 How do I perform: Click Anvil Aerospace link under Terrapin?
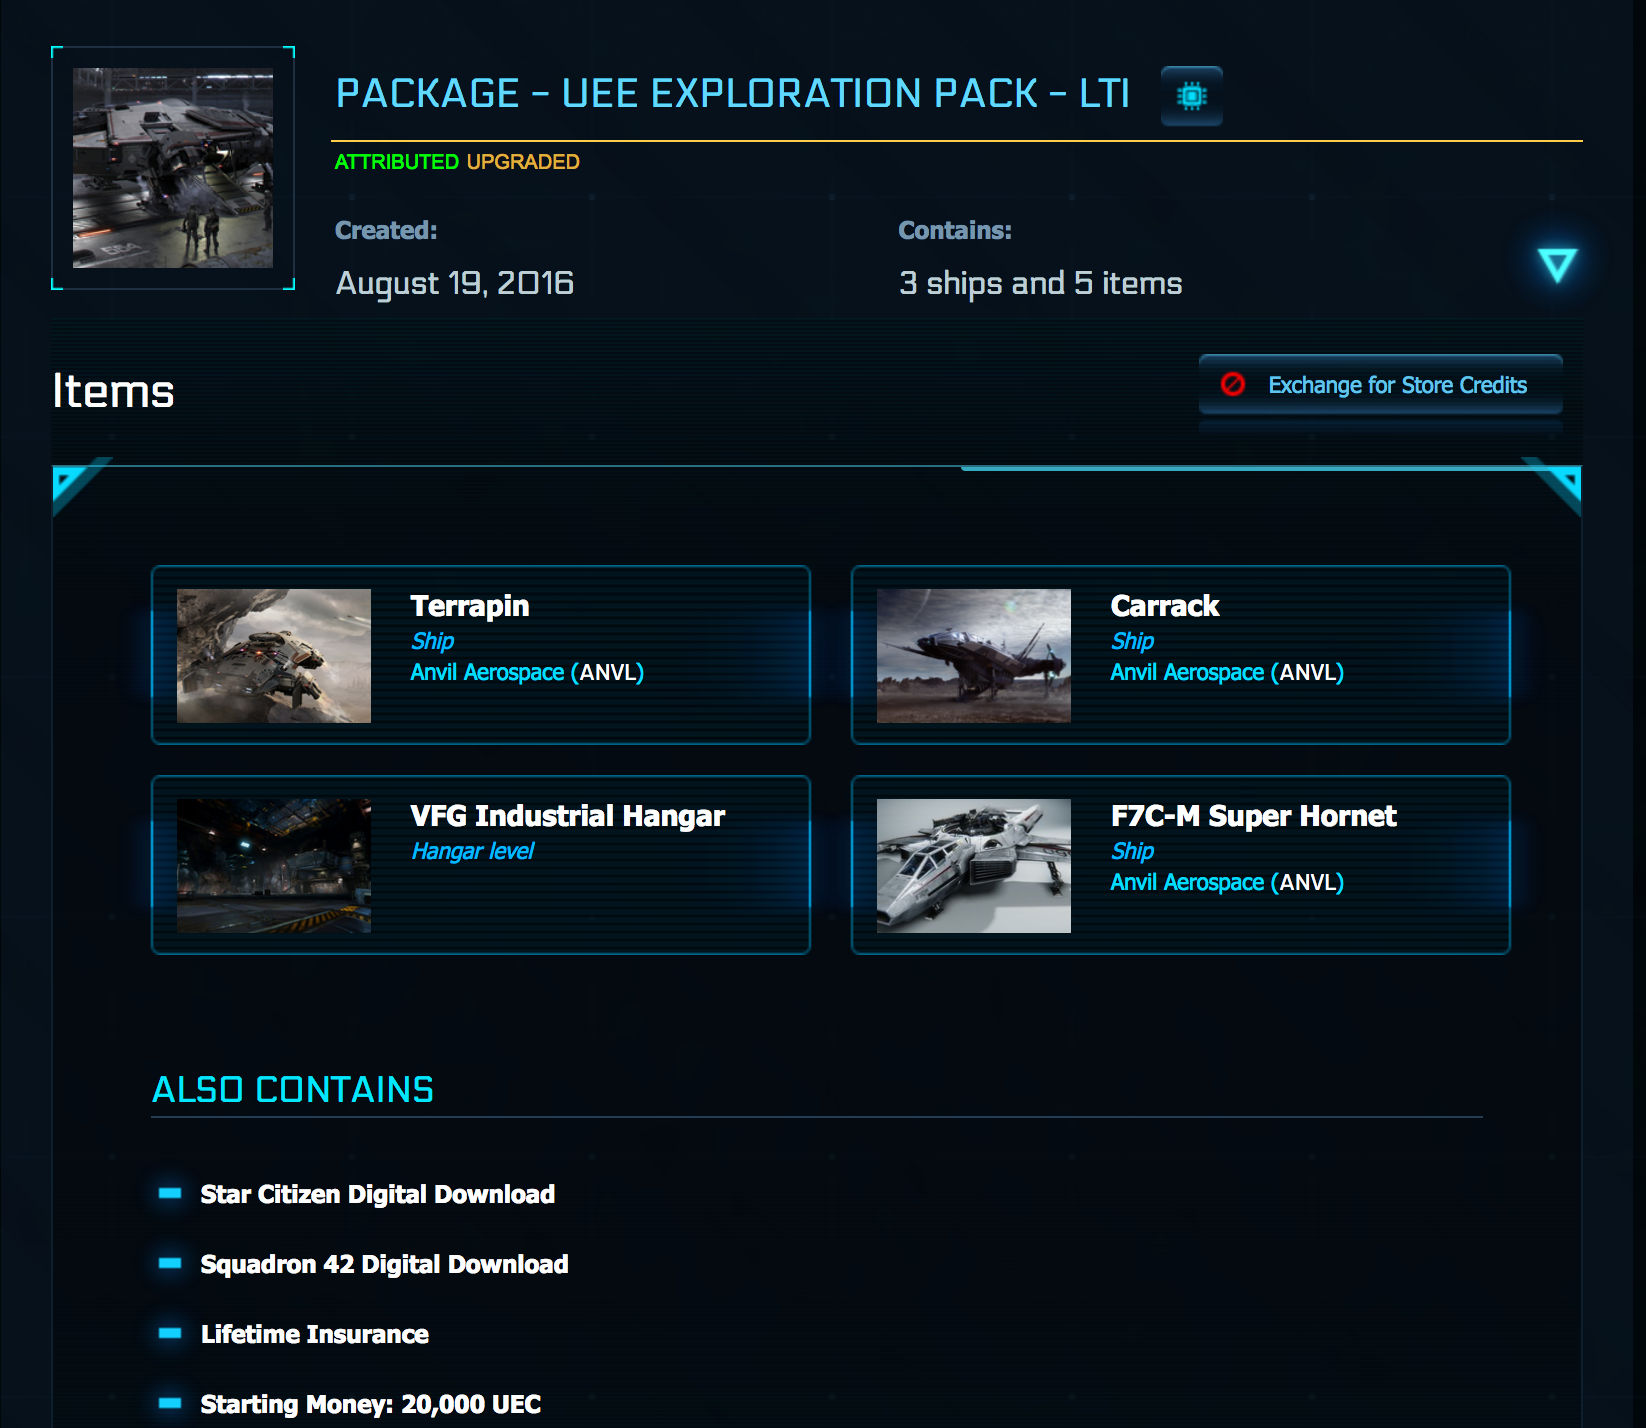tap(527, 672)
